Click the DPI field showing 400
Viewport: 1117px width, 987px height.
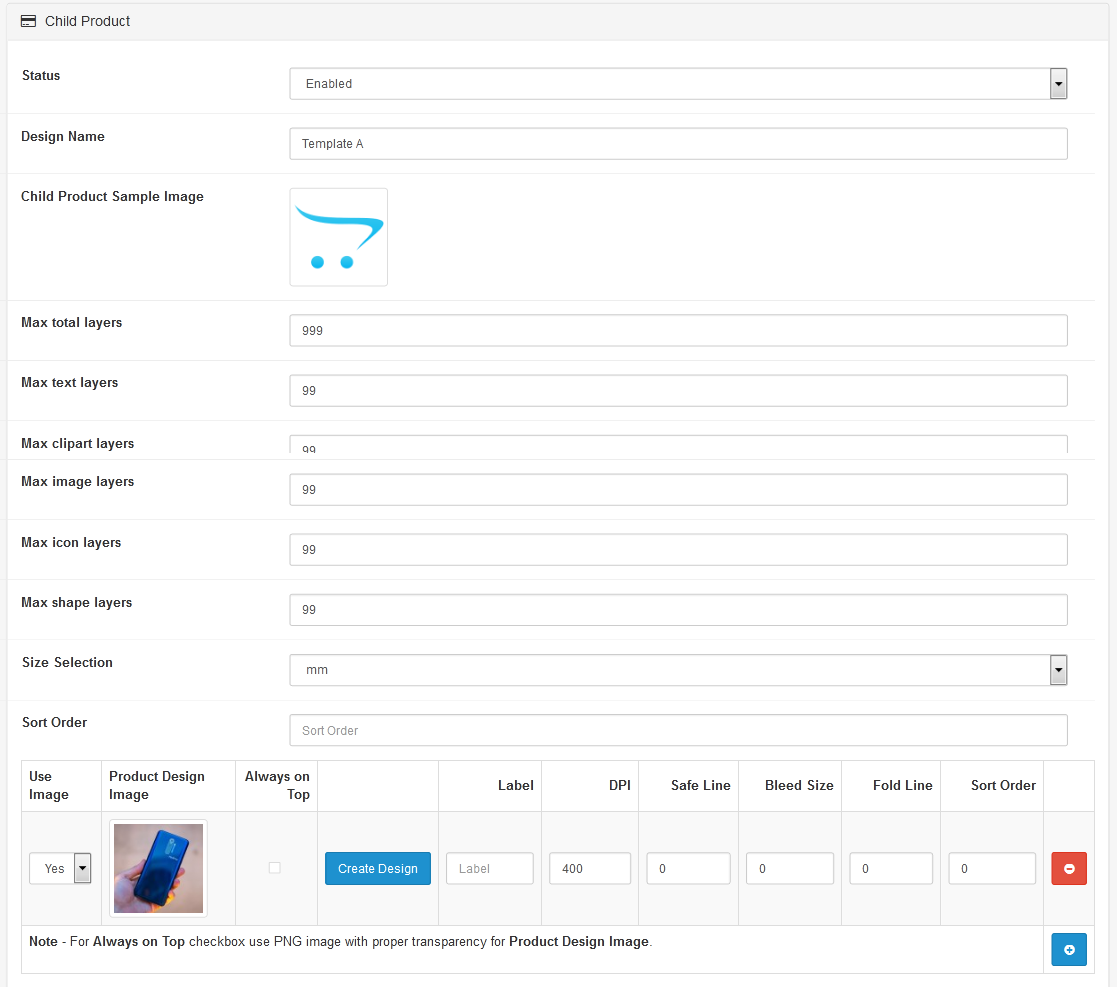point(590,868)
